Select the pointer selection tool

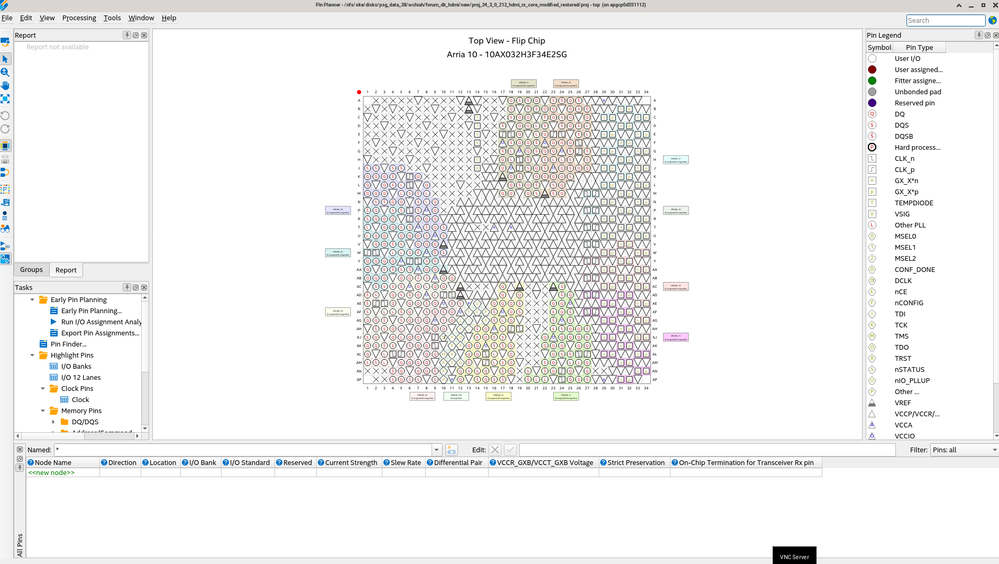[x=5, y=59]
